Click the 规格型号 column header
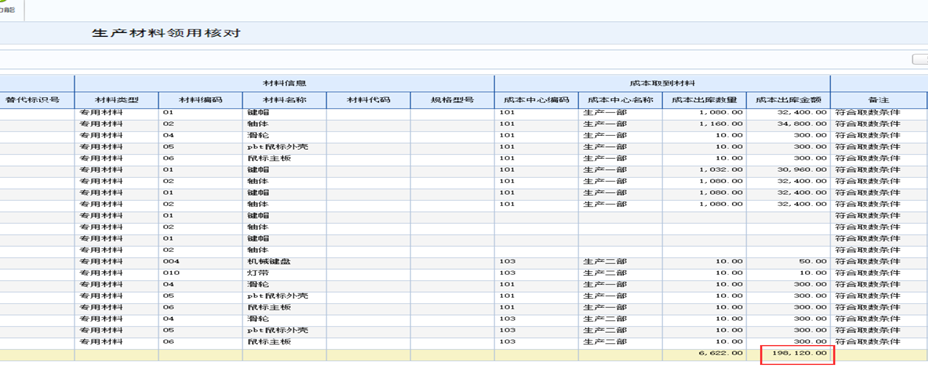928x368 pixels. tap(452, 100)
